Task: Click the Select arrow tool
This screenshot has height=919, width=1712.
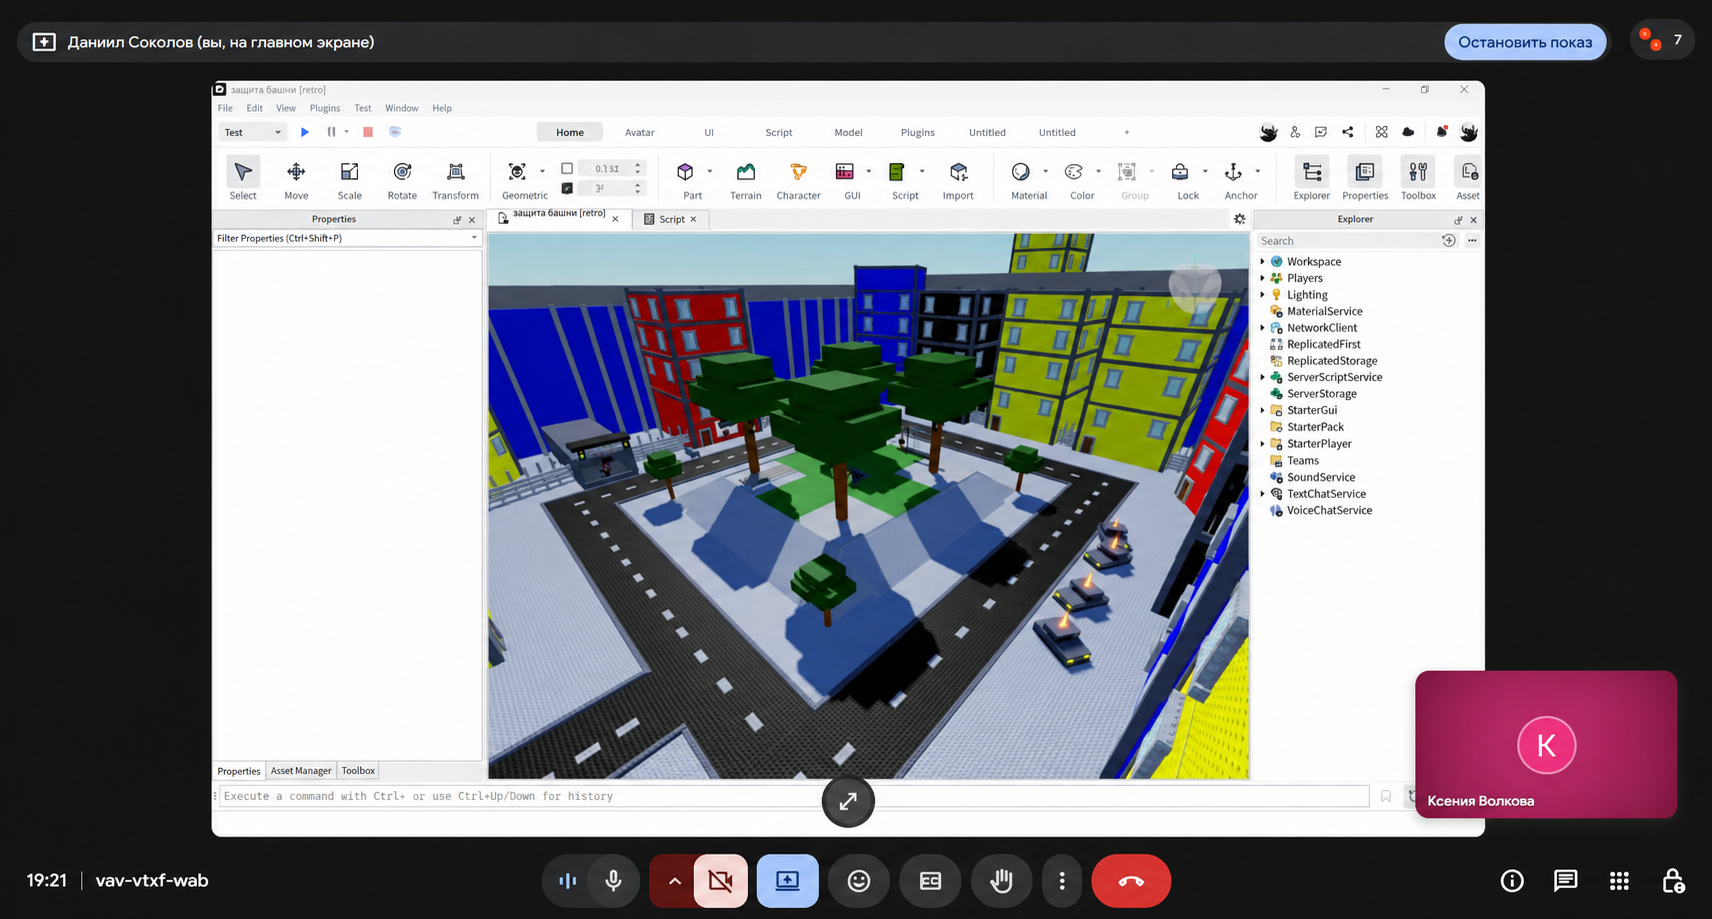Action: (x=243, y=179)
